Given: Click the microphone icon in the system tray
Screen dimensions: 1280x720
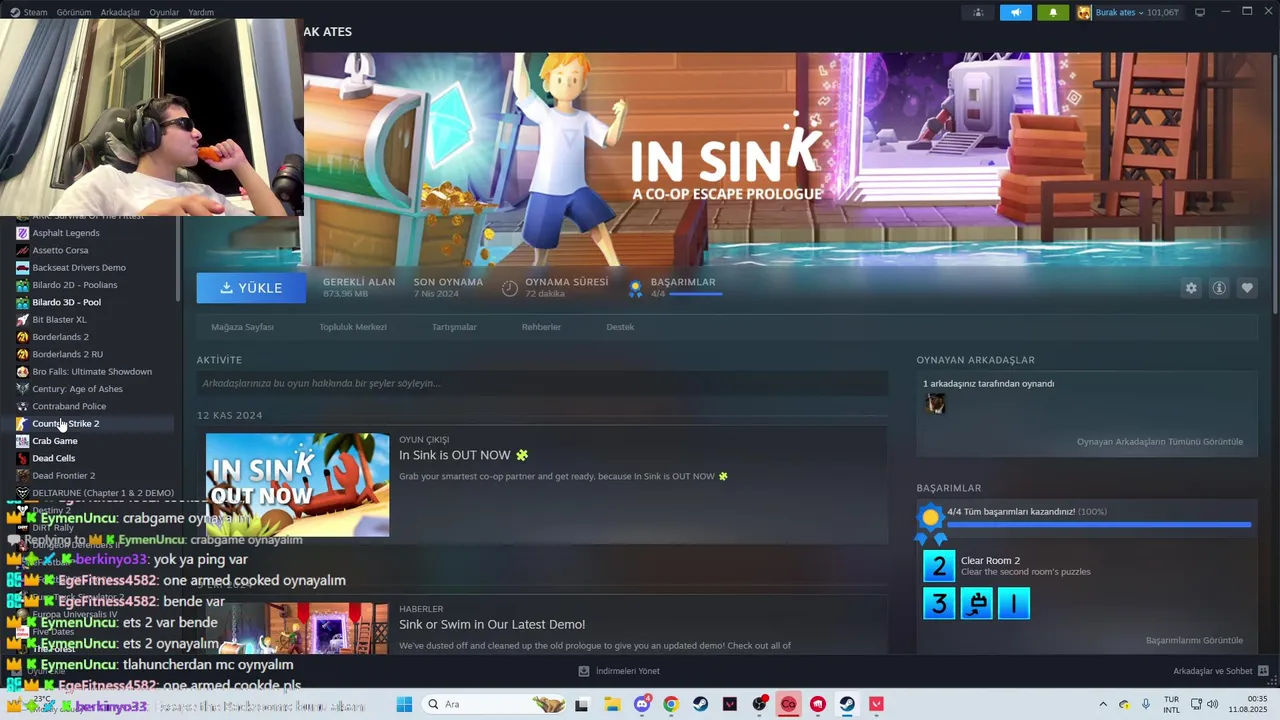Looking at the screenshot, I should click(x=1146, y=704).
